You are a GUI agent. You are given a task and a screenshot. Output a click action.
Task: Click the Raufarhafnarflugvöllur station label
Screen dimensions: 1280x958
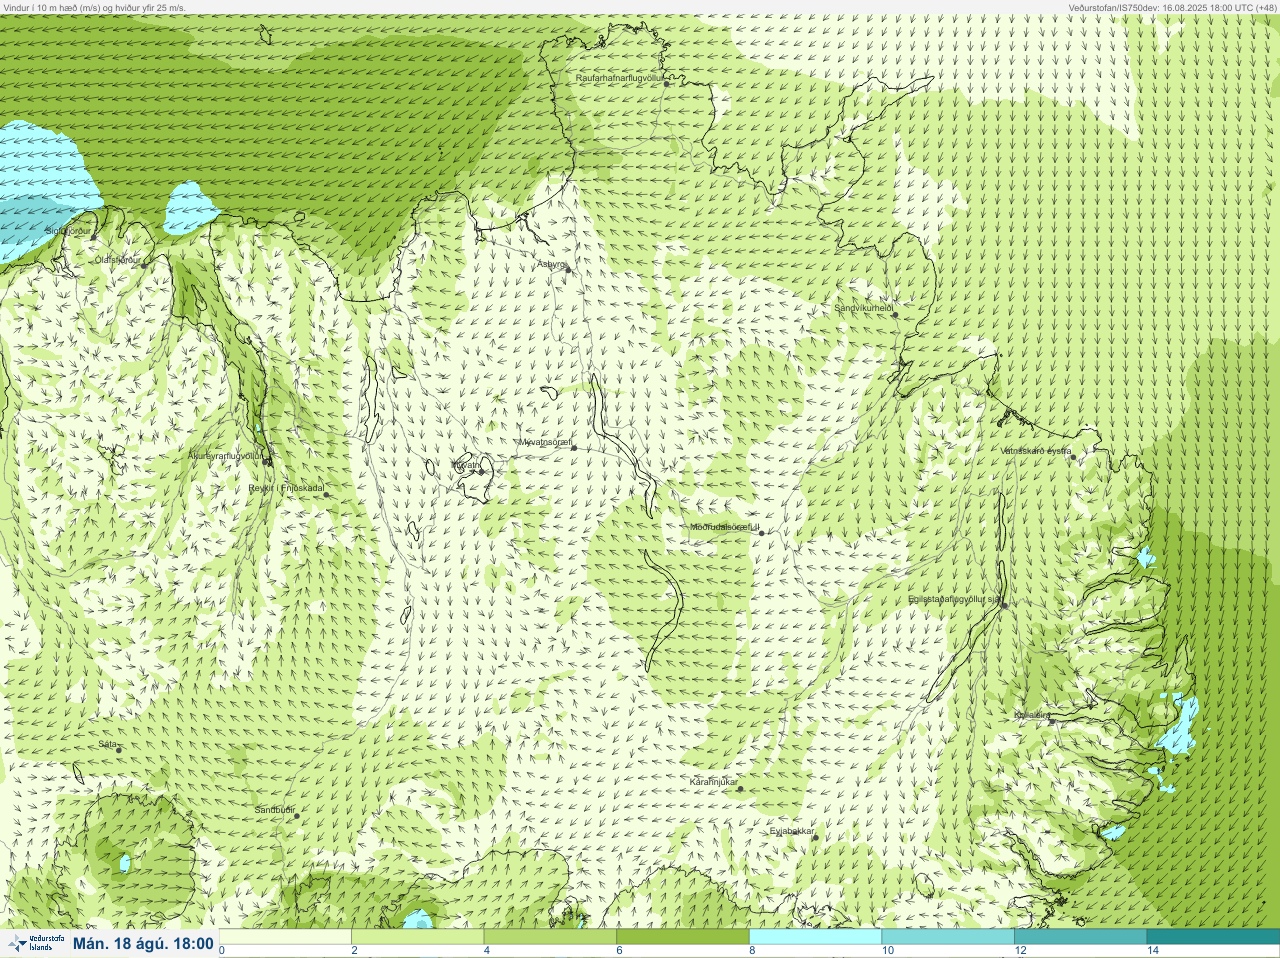[620, 78]
